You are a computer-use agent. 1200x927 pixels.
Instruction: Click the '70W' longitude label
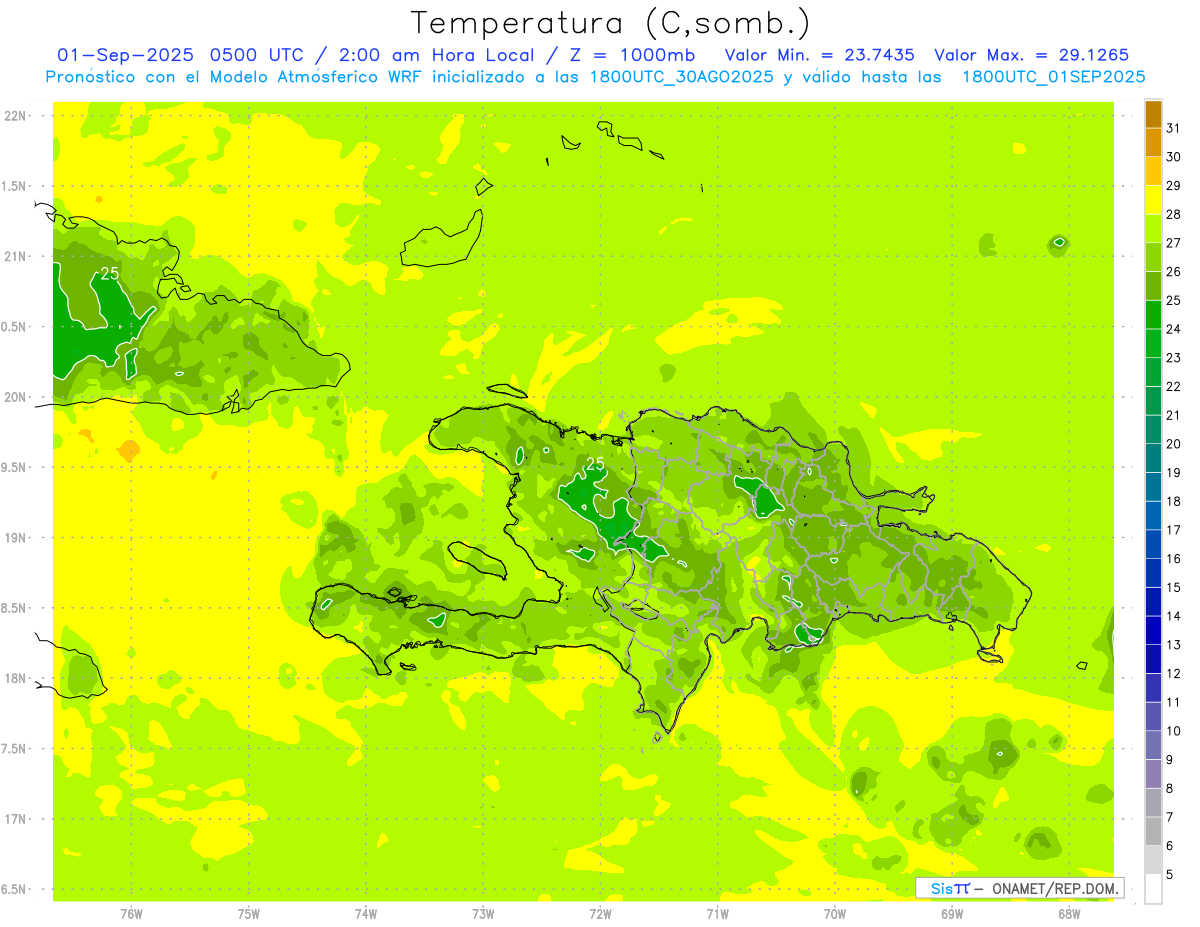click(x=835, y=913)
